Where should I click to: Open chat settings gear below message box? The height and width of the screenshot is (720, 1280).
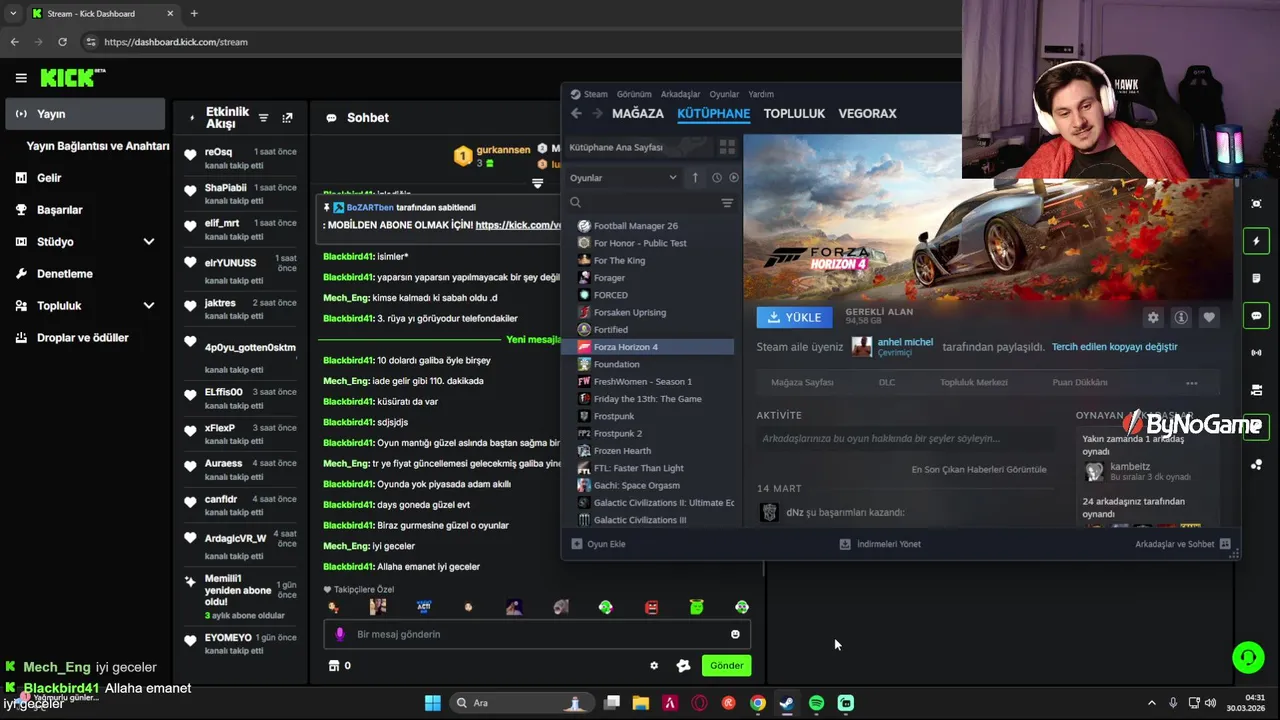654,666
